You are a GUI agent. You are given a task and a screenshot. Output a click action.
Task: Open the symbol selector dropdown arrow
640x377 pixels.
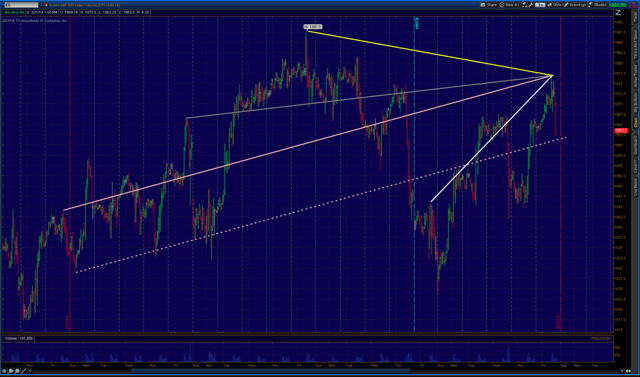pos(41,5)
